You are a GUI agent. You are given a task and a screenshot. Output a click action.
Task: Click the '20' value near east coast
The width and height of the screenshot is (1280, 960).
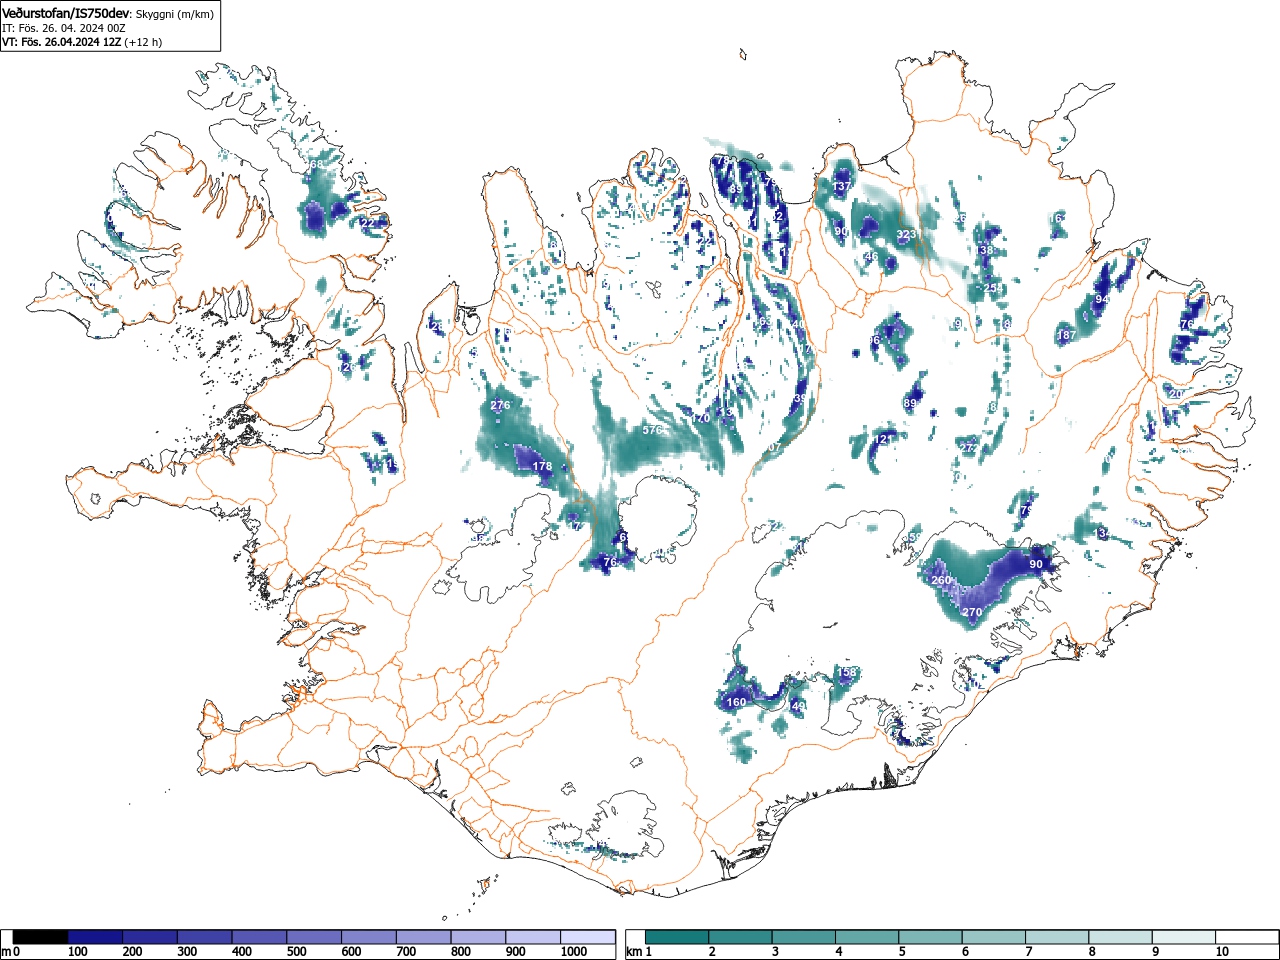[1176, 394]
